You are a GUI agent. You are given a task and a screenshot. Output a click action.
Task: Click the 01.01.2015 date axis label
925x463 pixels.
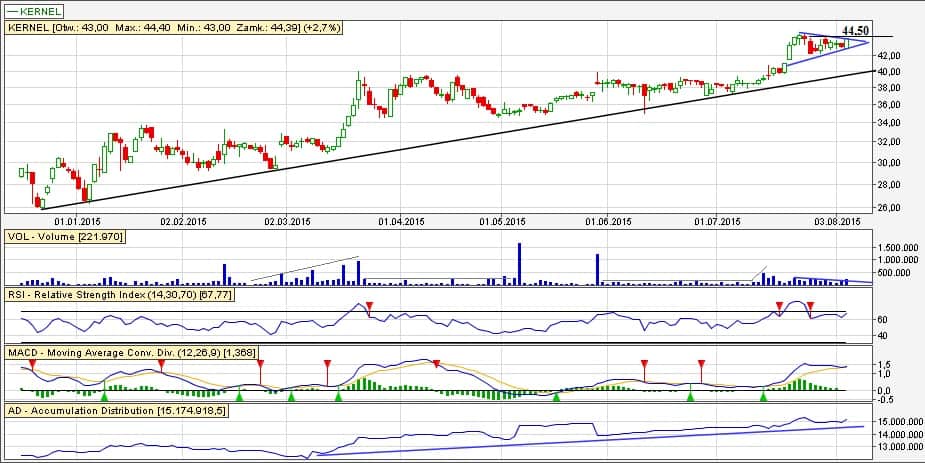[78, 221]
